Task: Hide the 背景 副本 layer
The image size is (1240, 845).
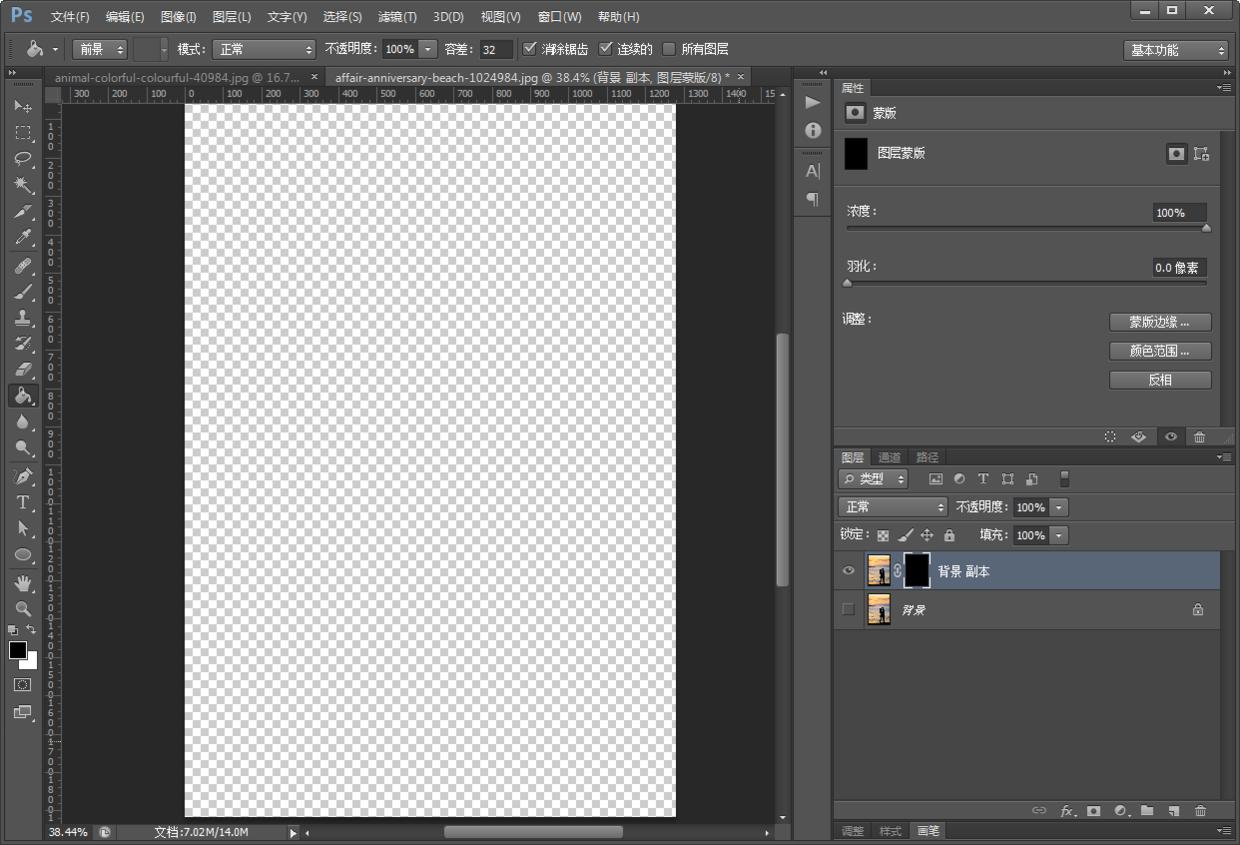Action: [x=849, y=571]
